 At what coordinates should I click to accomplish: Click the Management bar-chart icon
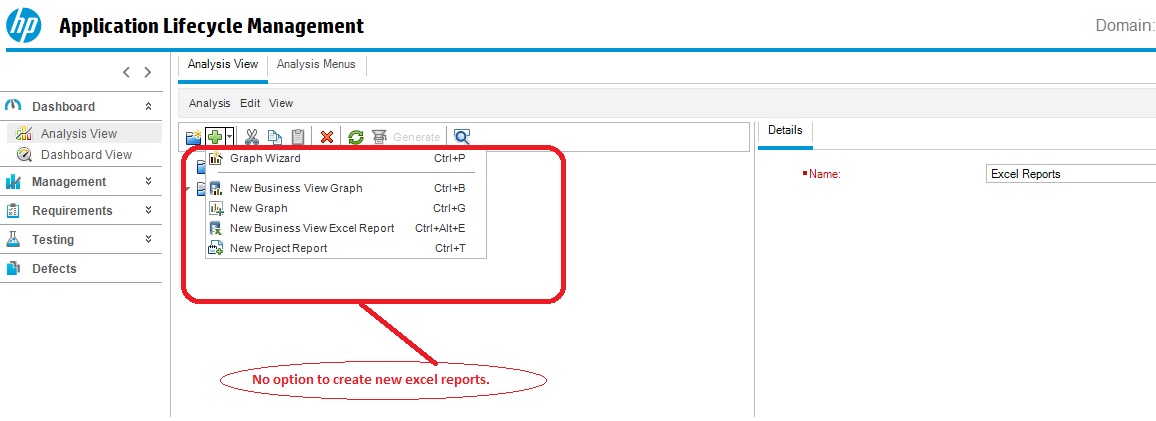click(x=13, y=181)
